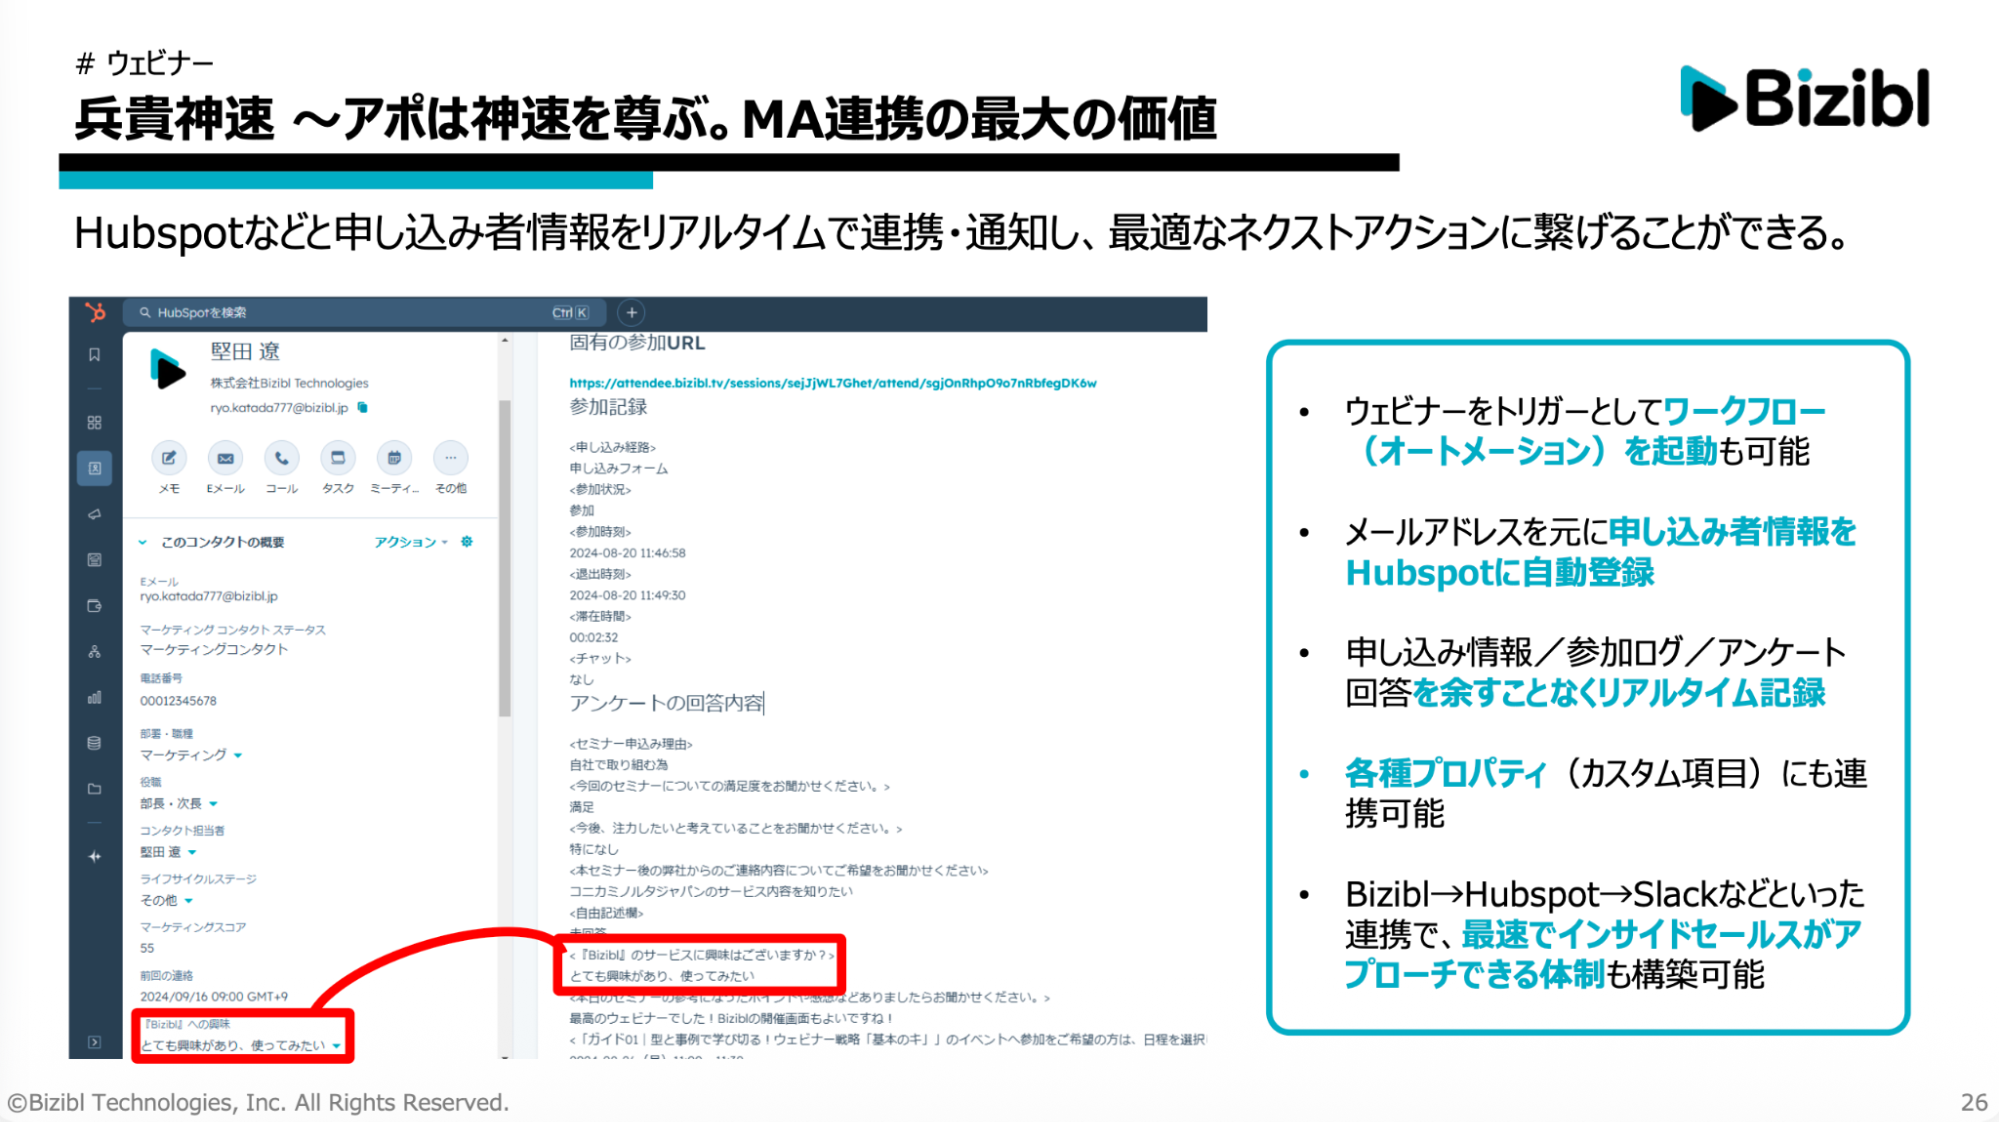Open the アクション dropdown
This screenshot has width=1999, height=1122.
point(410,542)
